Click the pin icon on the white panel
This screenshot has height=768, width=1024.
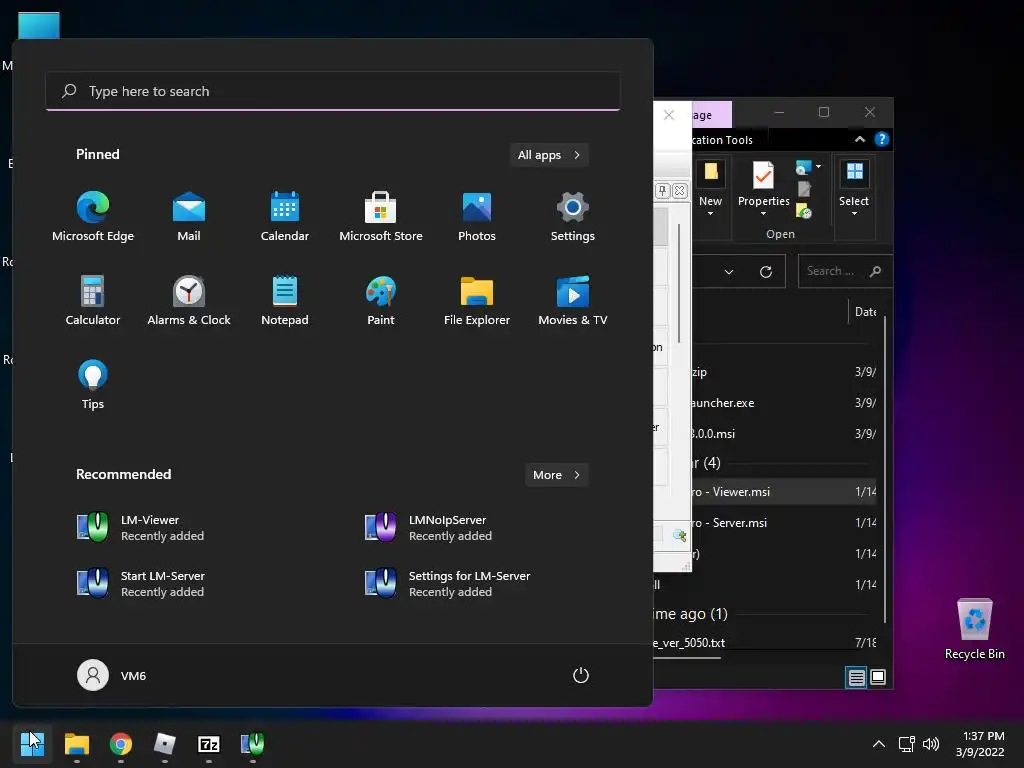(x=662, y=190)
